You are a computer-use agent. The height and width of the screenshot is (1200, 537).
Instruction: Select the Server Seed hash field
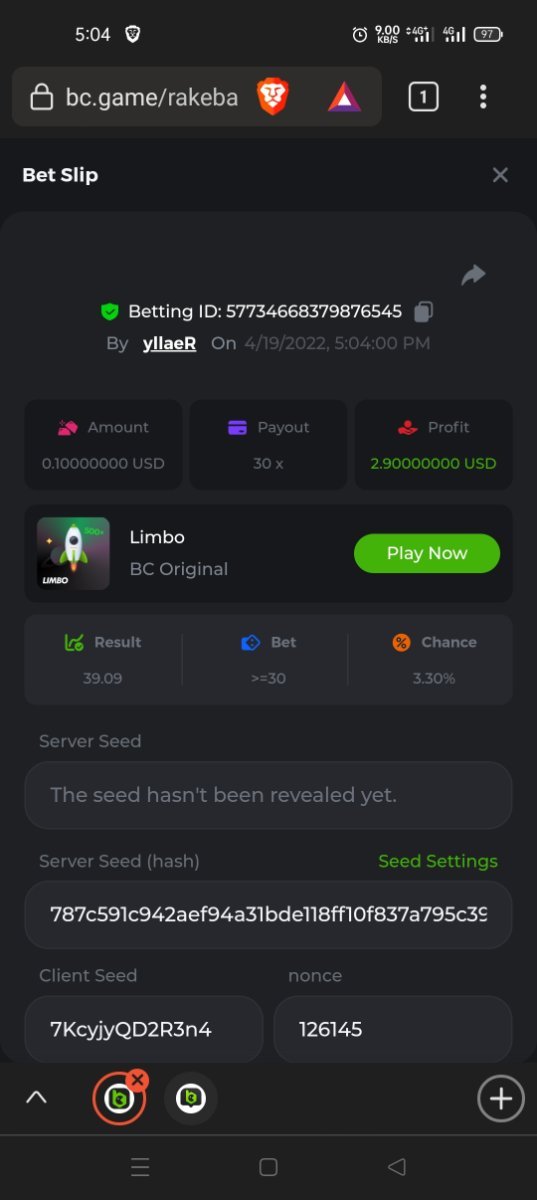coord(268,914)
